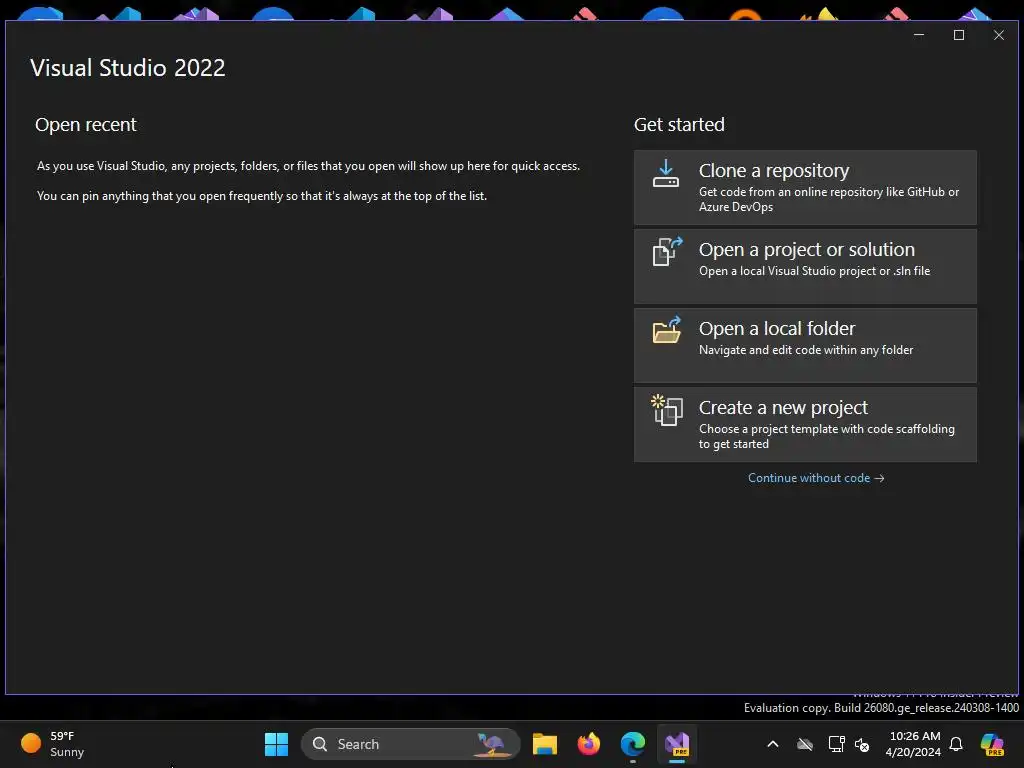
Task: Launch Copilot Preview from the taskbar
Action: tap(992, 744)
